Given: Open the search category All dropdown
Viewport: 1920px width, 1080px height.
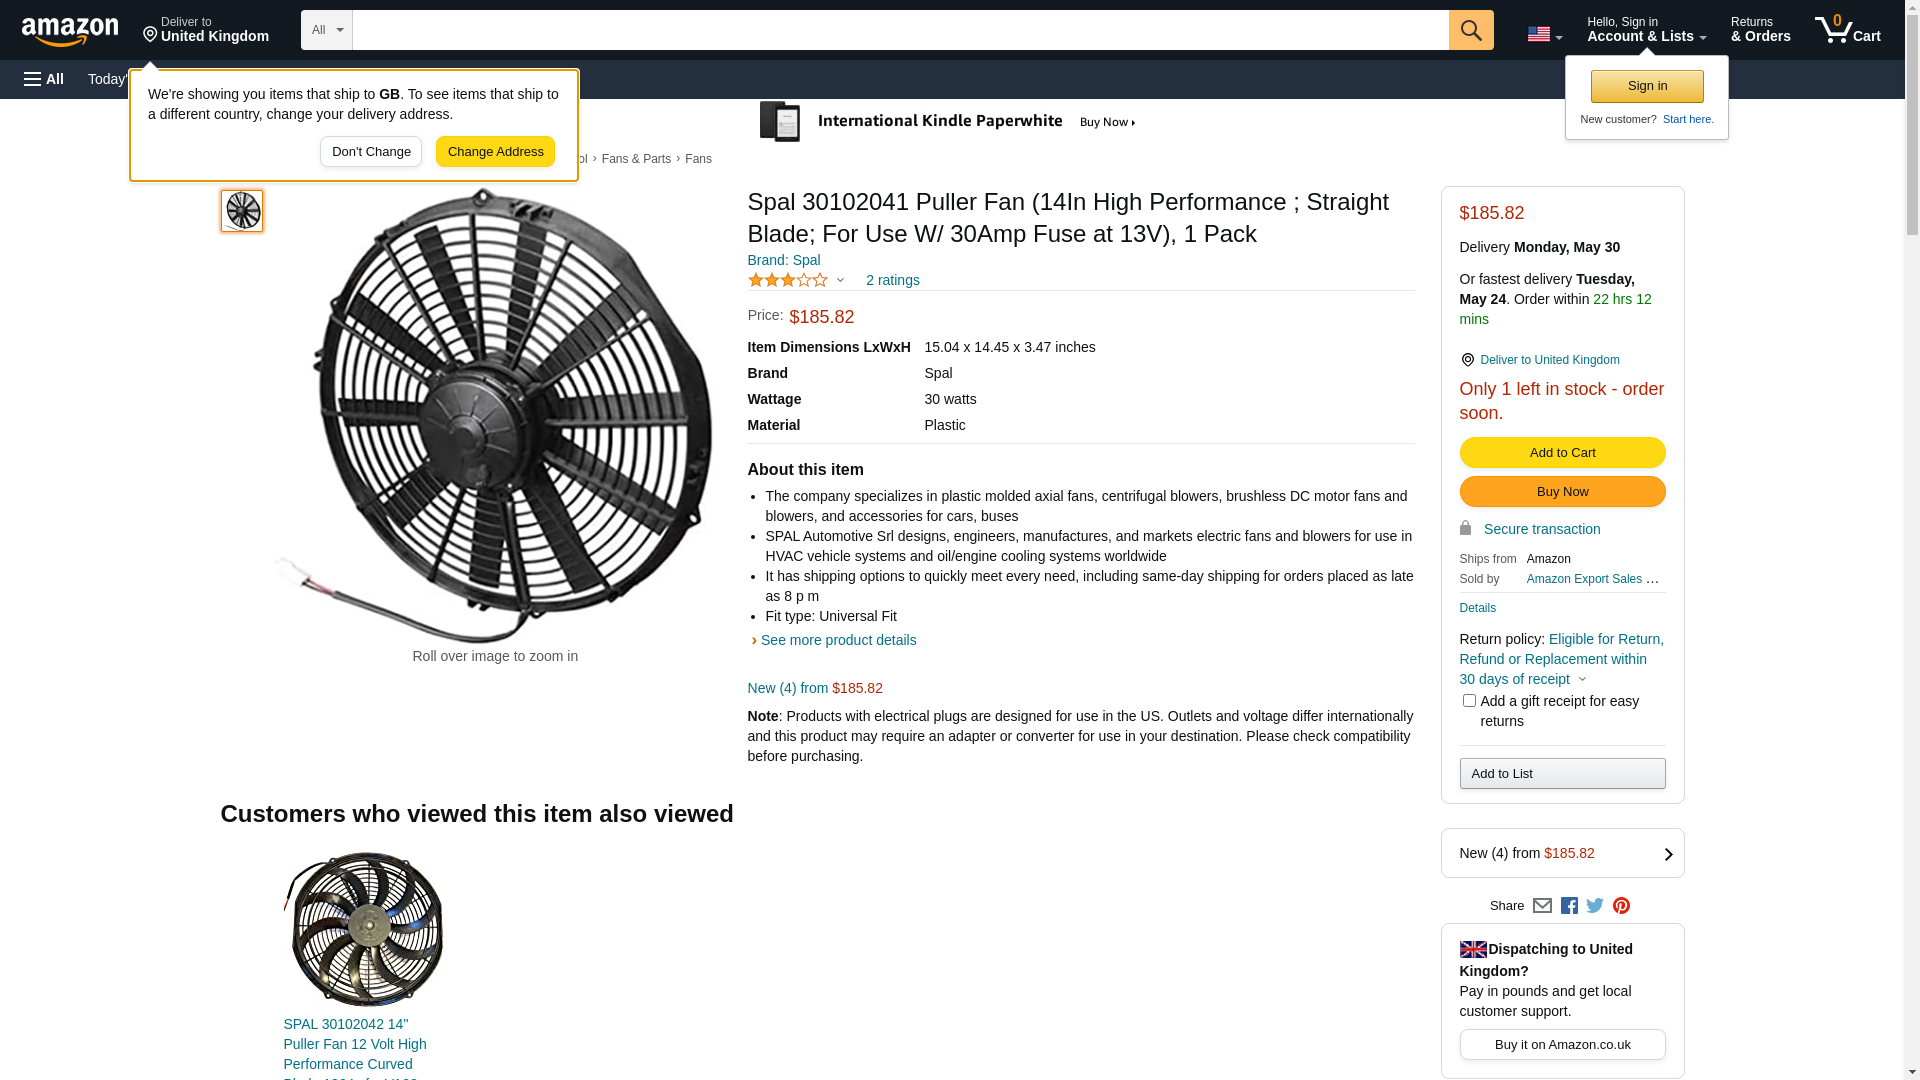Looking at the screenshot, I should point(326,30).
